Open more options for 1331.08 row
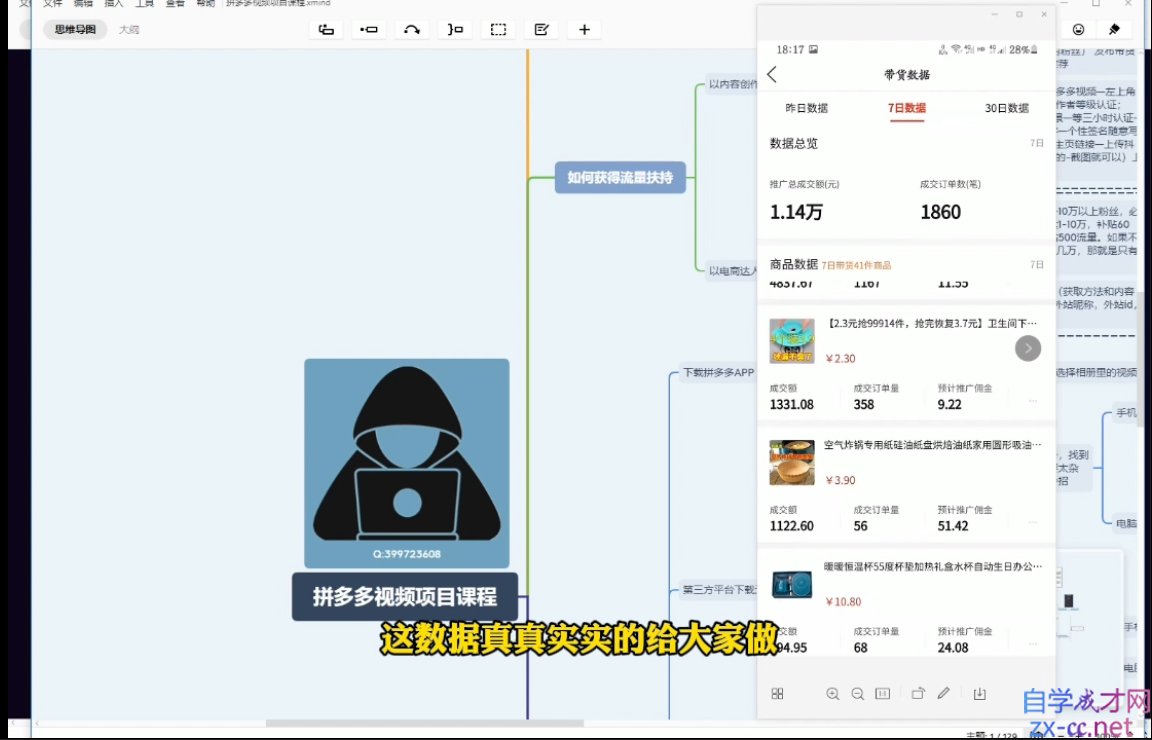The width and height of the screenshot is (1152, 740). click(x=1033, y=400)
